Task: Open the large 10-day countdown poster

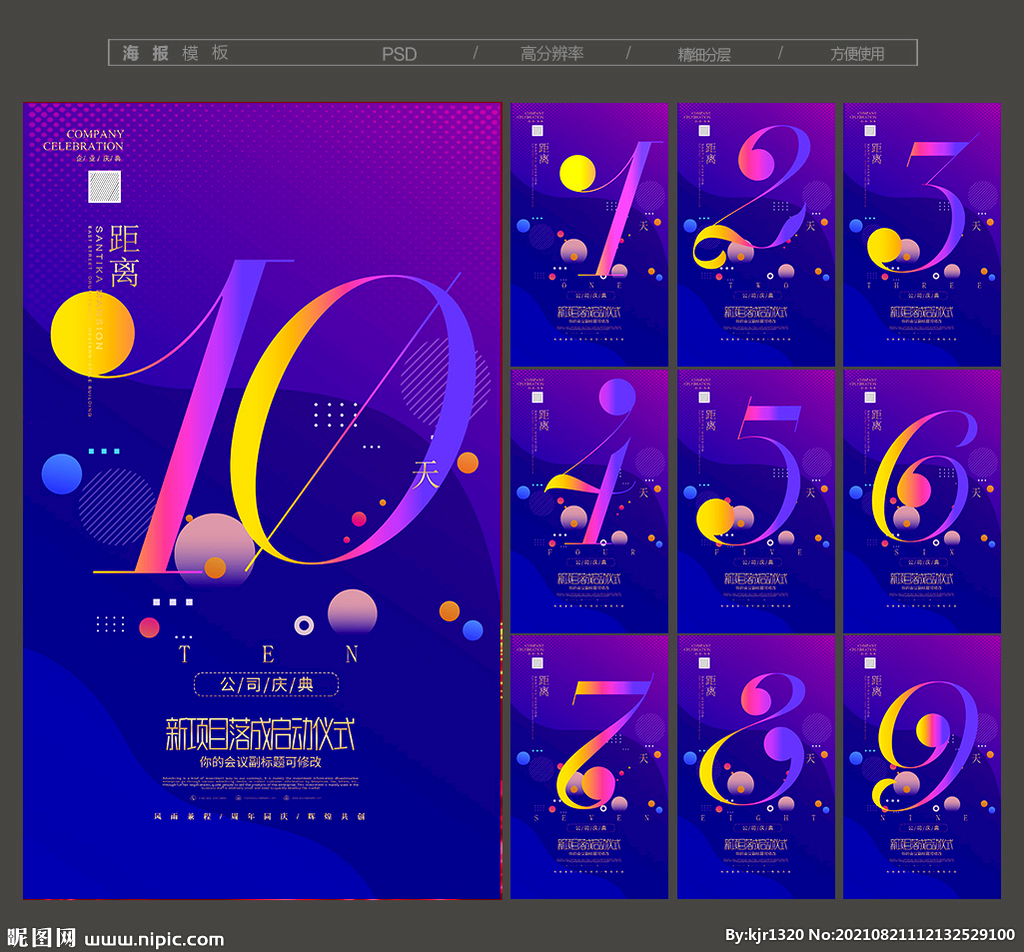Action: 263,501
